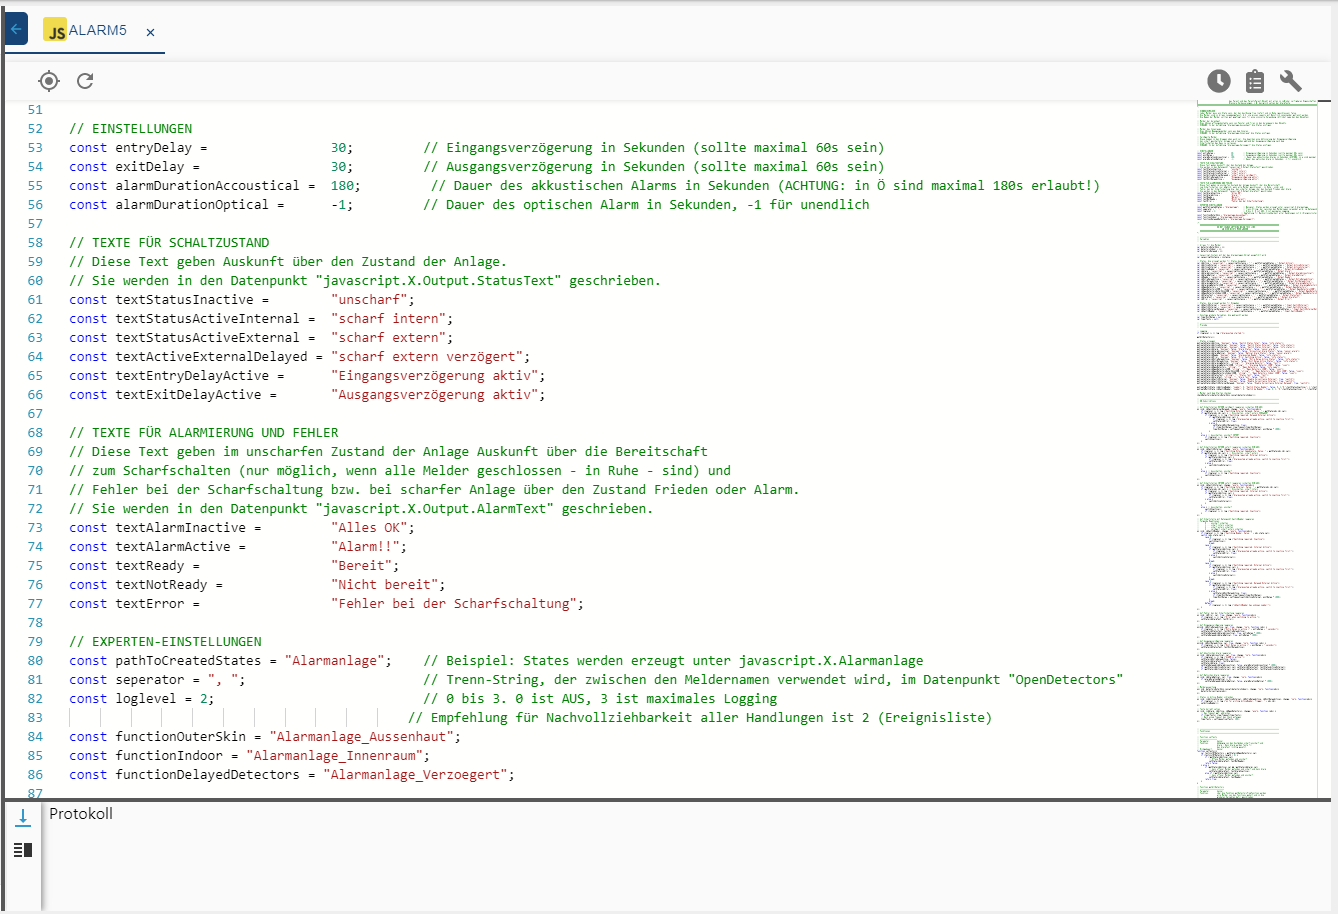Click the "Fehler bei der Scharfschaltung" string

[x=454, y=604]
